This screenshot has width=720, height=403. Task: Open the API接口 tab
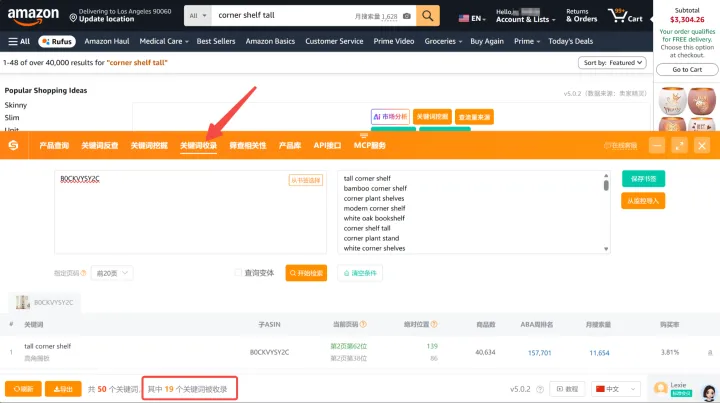pyautogui.click(x=327, y=146)
